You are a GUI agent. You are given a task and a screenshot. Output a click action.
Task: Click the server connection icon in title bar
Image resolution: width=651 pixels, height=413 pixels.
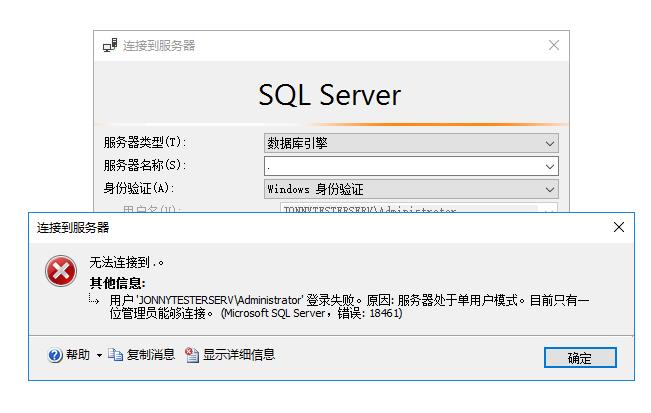pyautogui.click(x=110, y=46)
